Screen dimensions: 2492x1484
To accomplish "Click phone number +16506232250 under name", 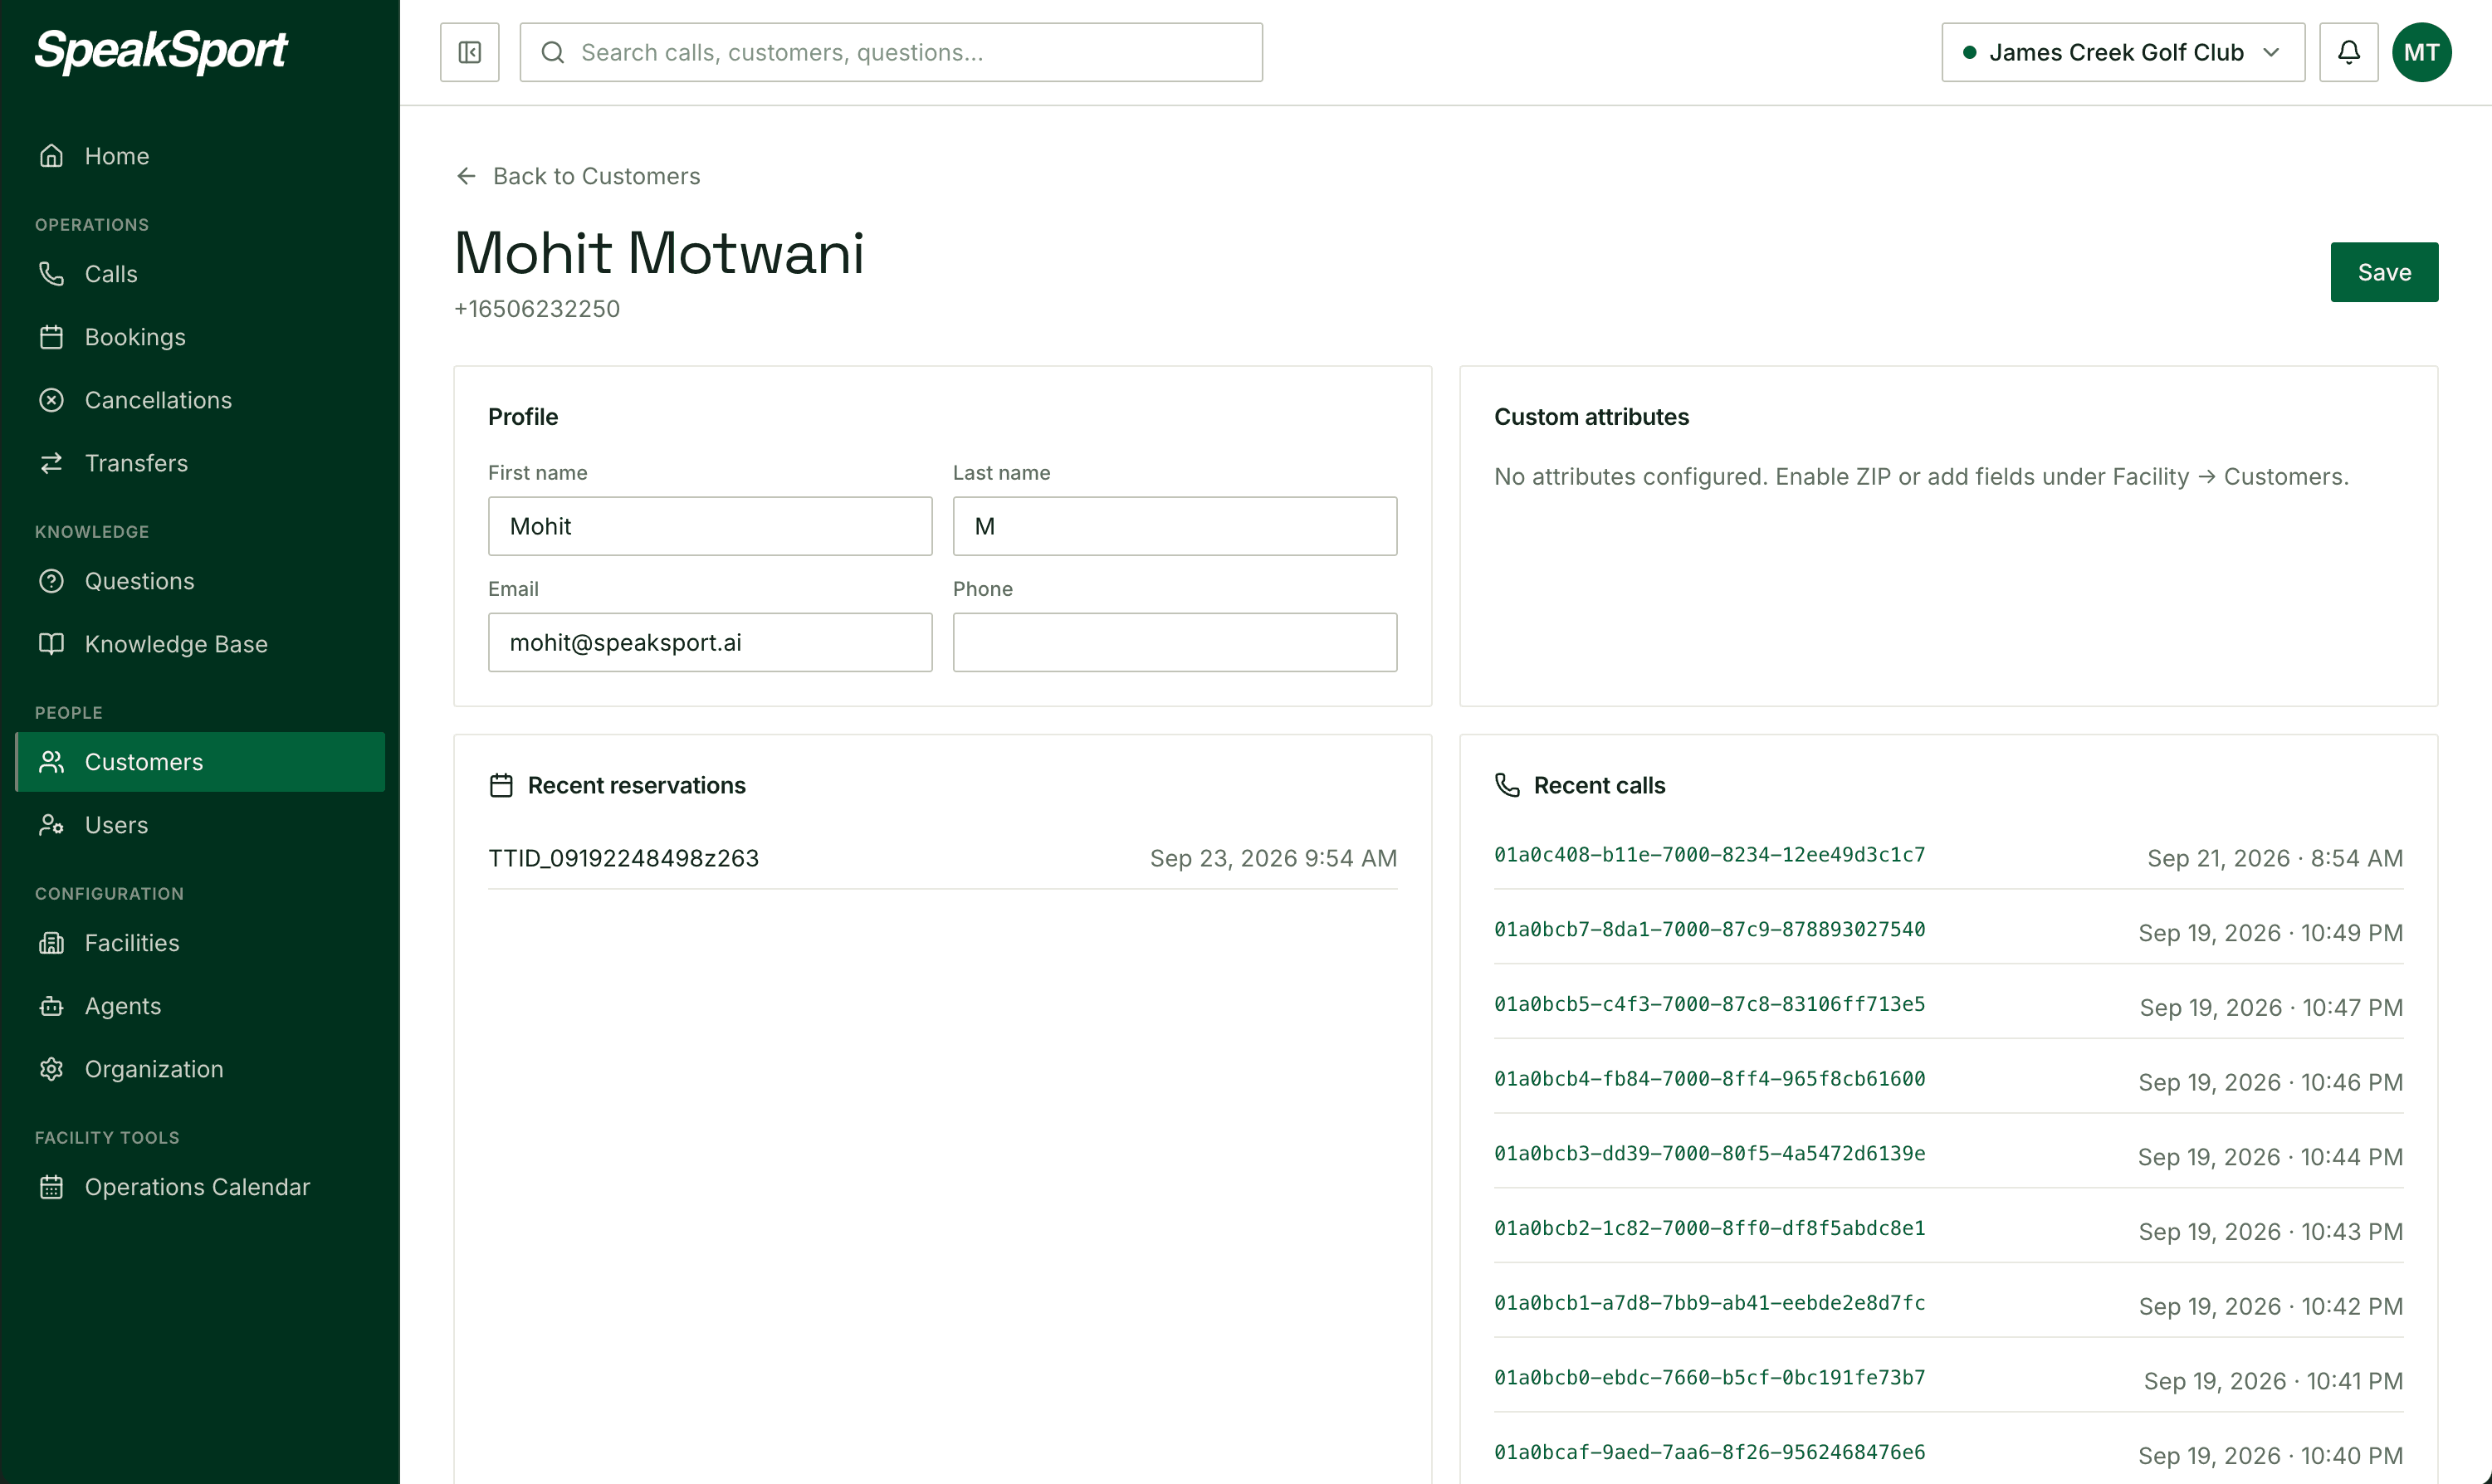I will 537,309.
